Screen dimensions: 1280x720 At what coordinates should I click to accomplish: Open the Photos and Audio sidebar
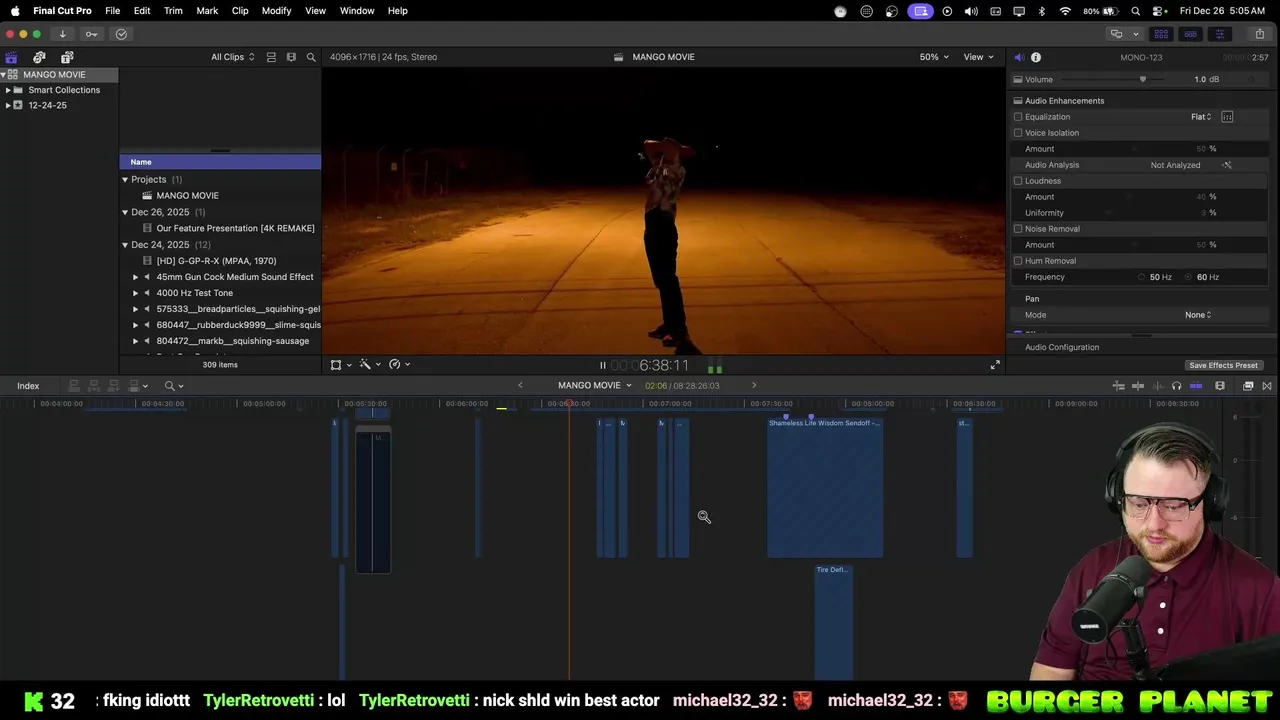coord(39,57)
